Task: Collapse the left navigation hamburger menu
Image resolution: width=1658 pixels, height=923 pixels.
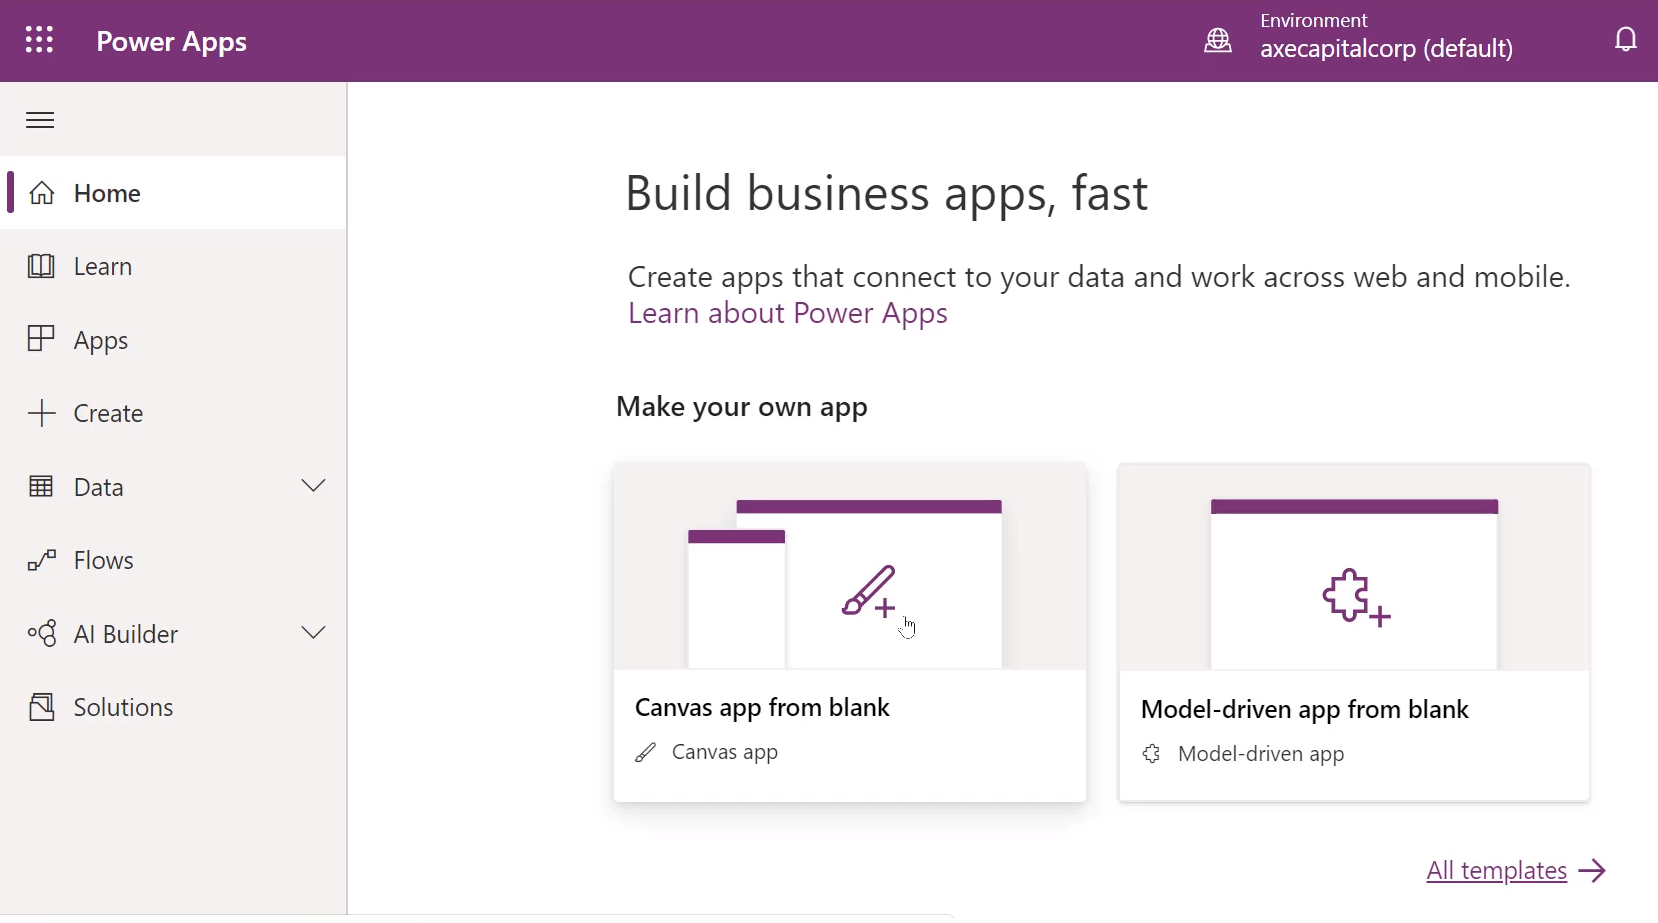Action: click(x=40, y=121)
